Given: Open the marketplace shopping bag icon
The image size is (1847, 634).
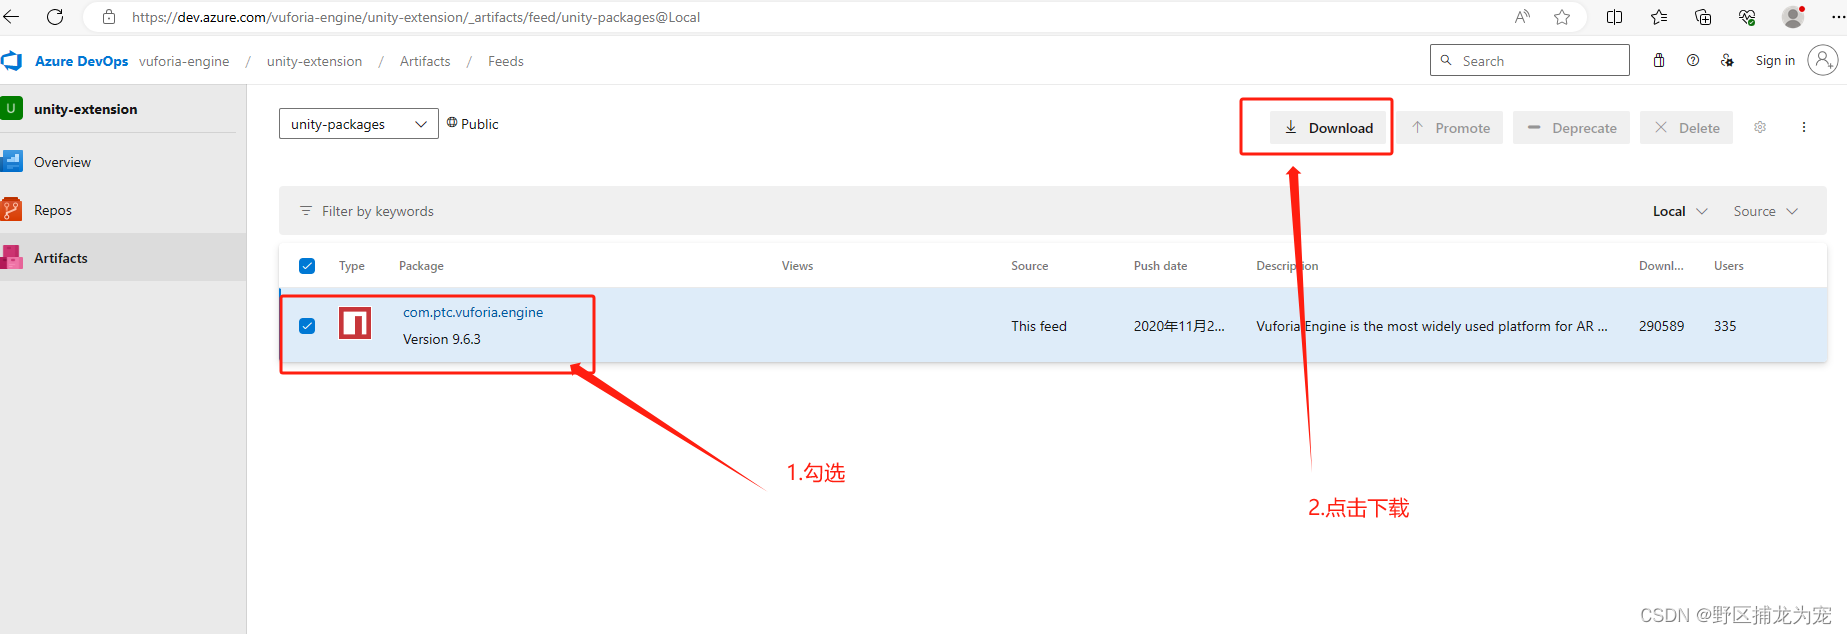Looking at the screenshot, I should (1659, 60).
